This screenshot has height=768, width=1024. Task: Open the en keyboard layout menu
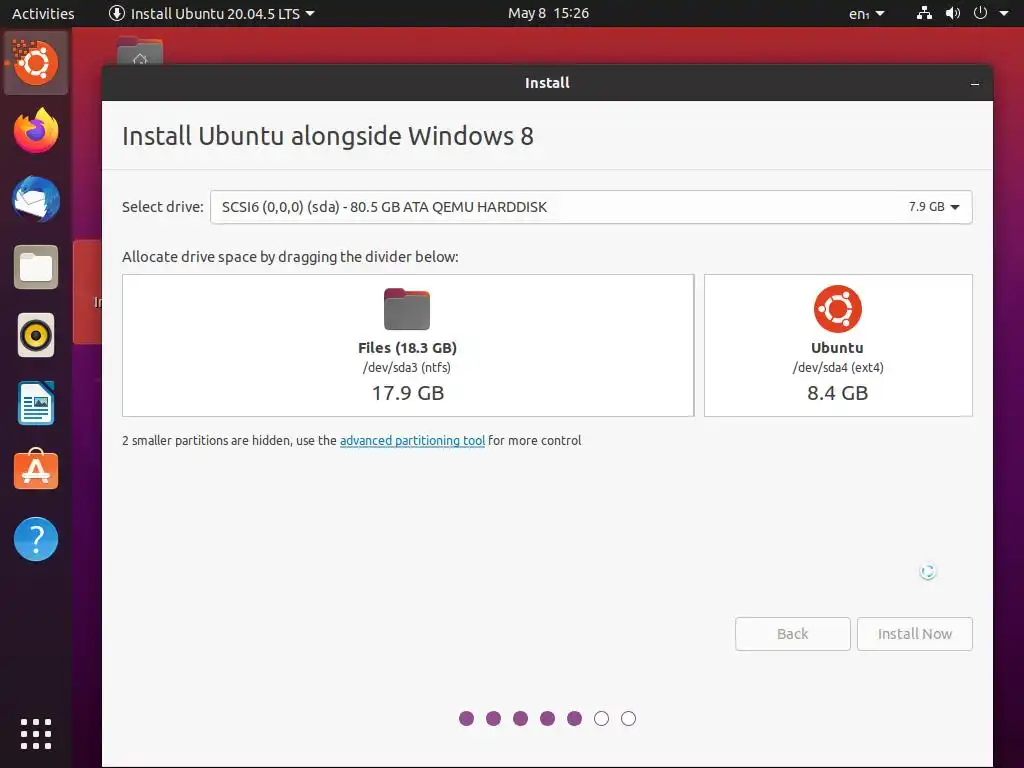point(867,13)
